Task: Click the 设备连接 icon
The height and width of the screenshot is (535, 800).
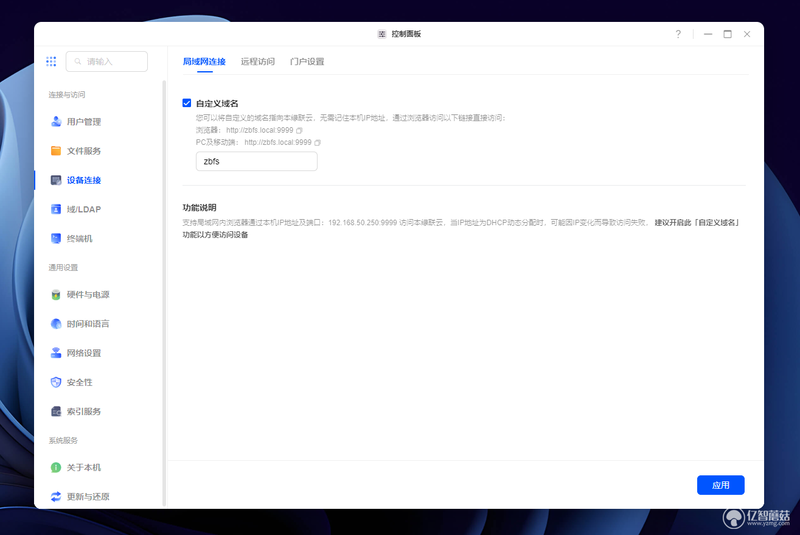Action: tap(56, 180)
